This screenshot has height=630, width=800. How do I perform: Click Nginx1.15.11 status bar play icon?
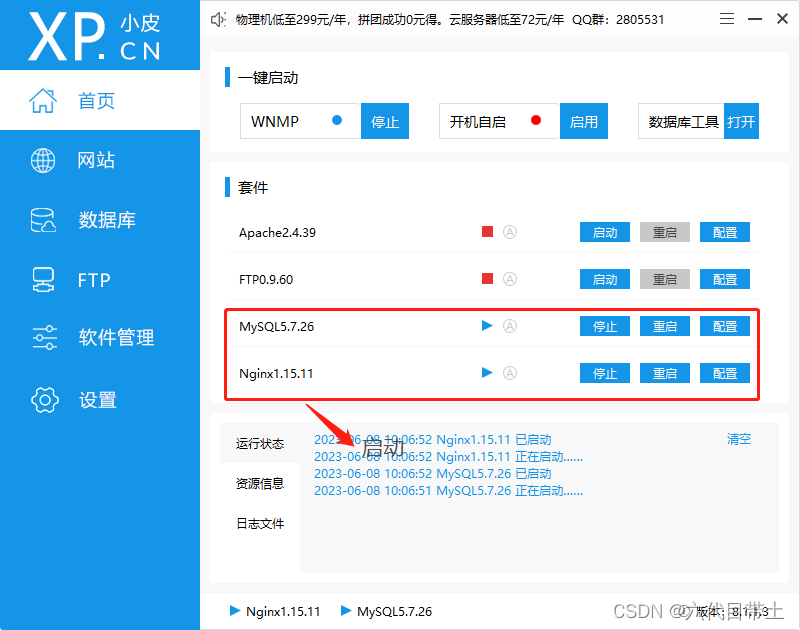tap(235, 610)
